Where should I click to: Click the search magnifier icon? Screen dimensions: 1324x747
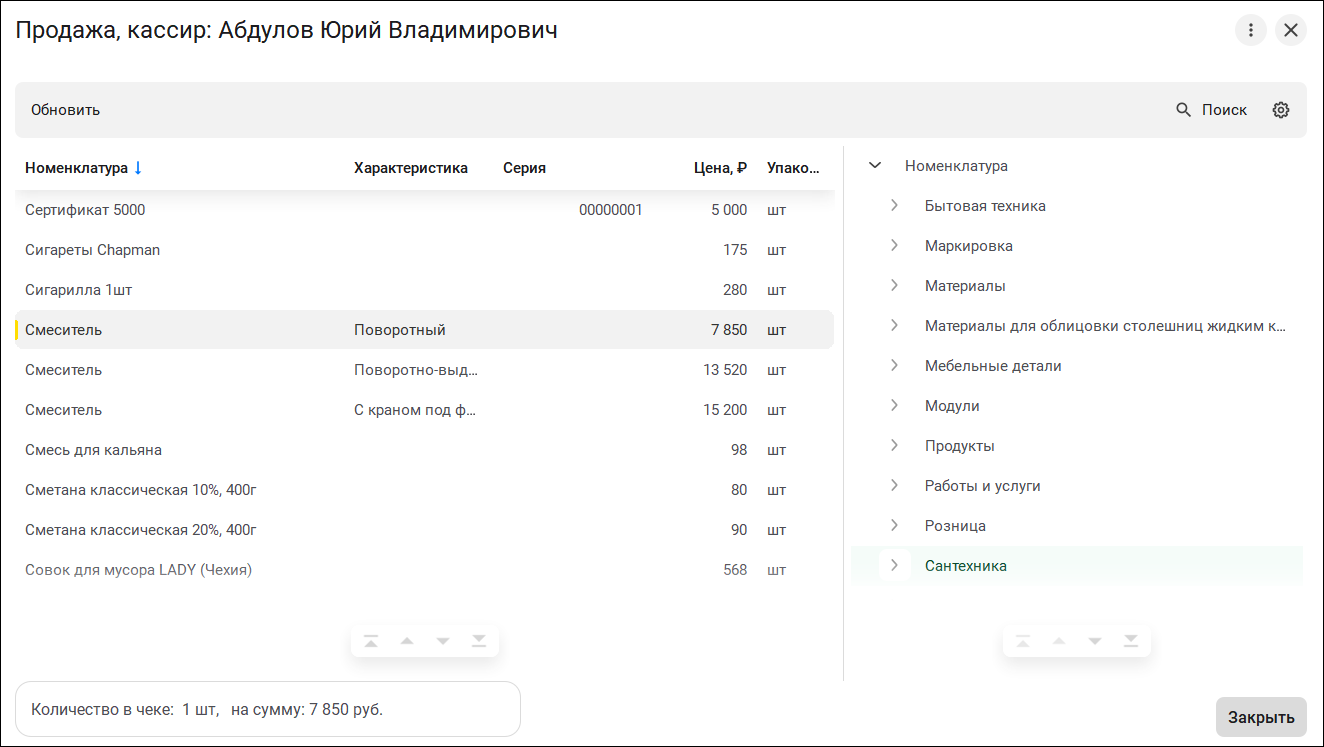[x=1183, y=110]
